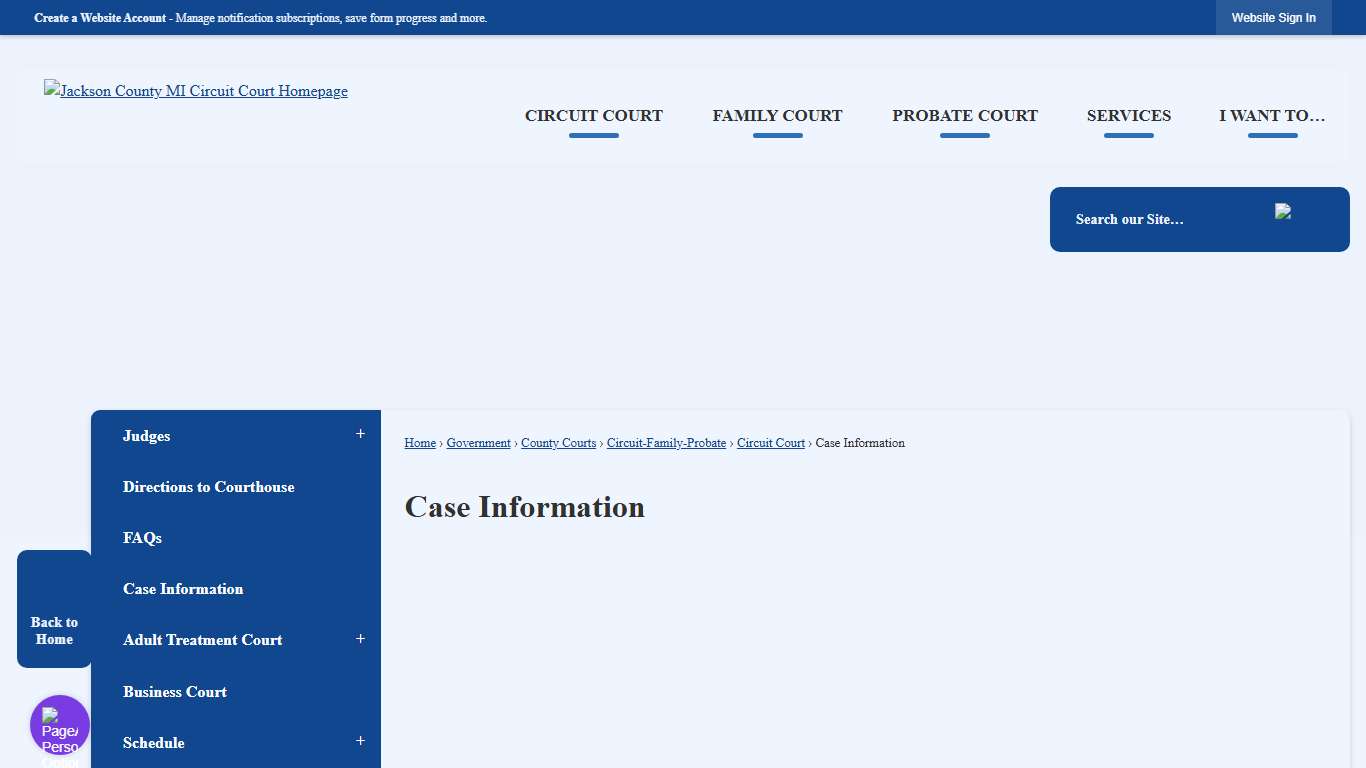Open the Probate Court menu
This screenshot has width=1366, height=768.
pos(964,115)
